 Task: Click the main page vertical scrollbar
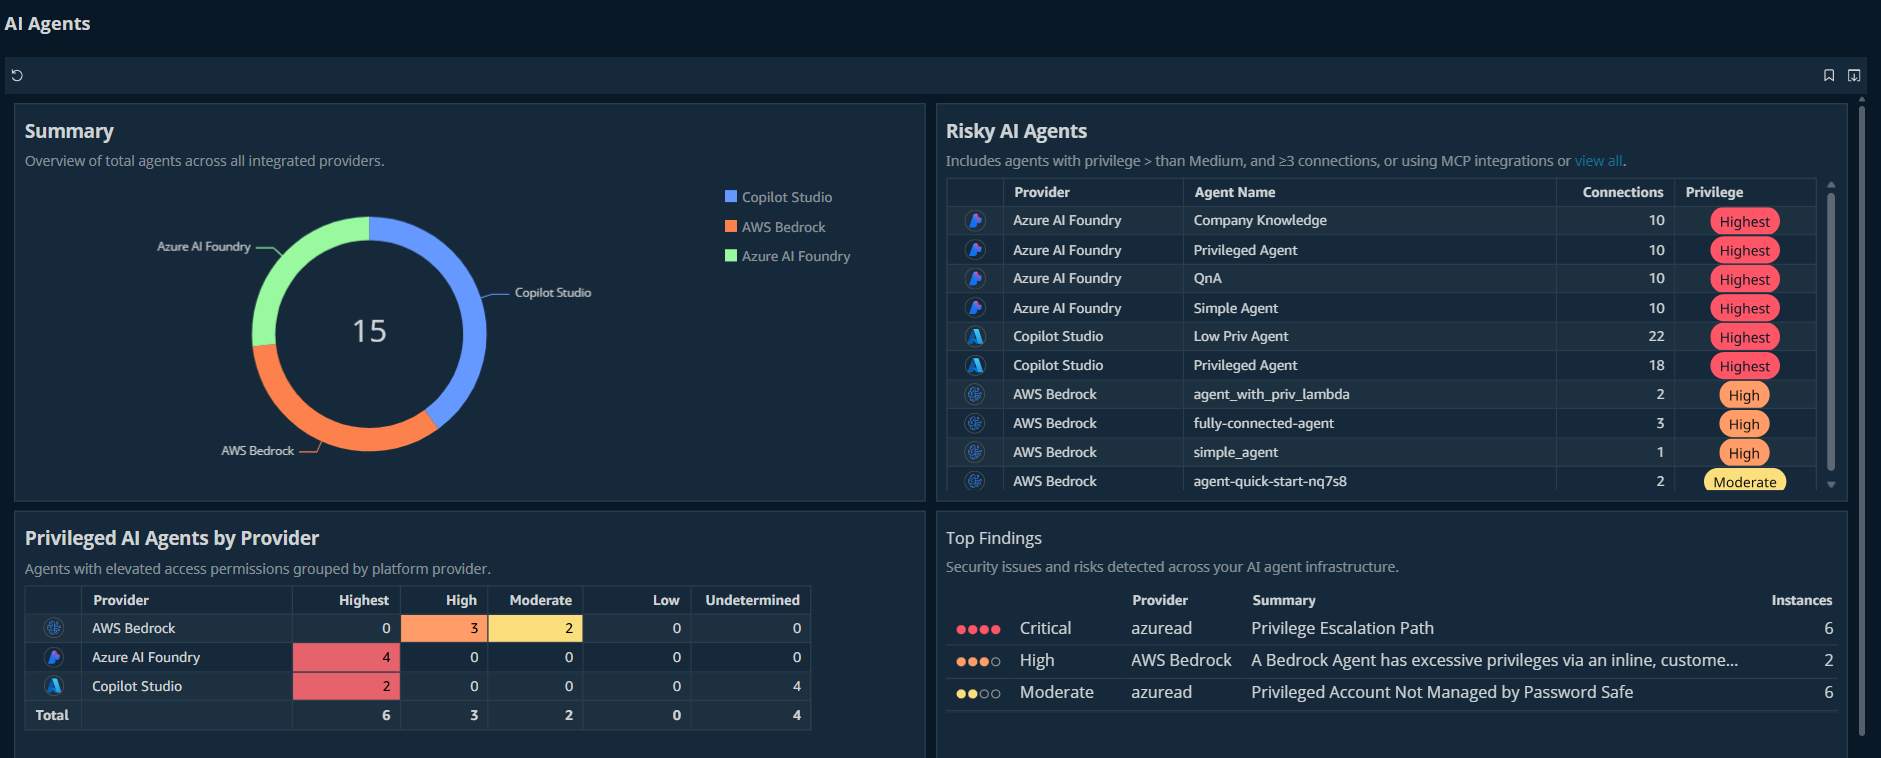coord(1862,420)
